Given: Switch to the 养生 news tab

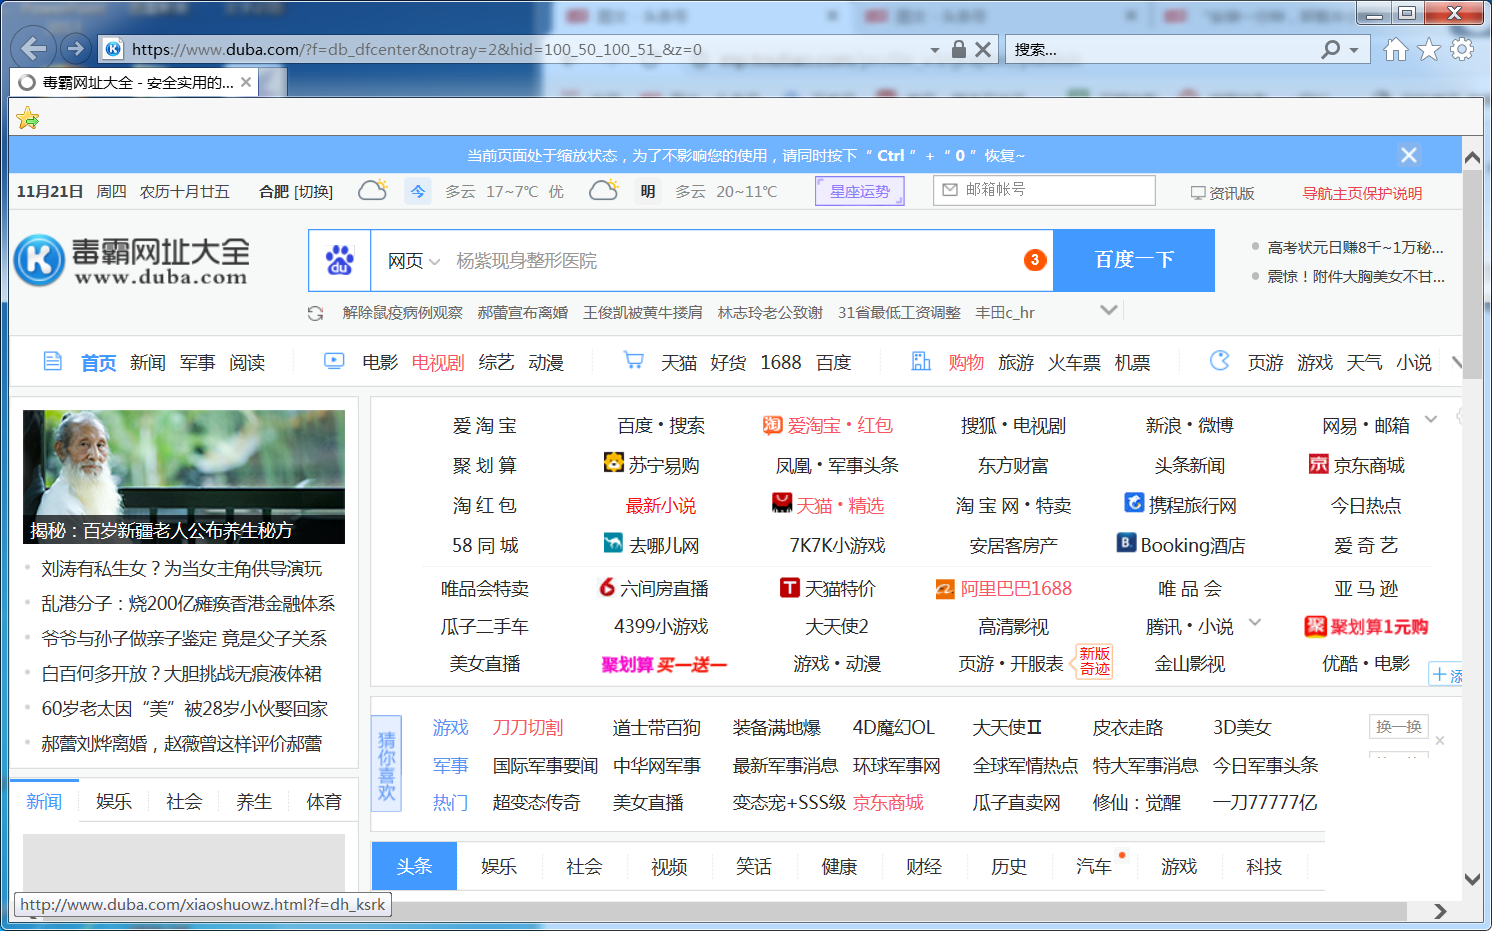Looking at the screenshot, I should (253, 800).
